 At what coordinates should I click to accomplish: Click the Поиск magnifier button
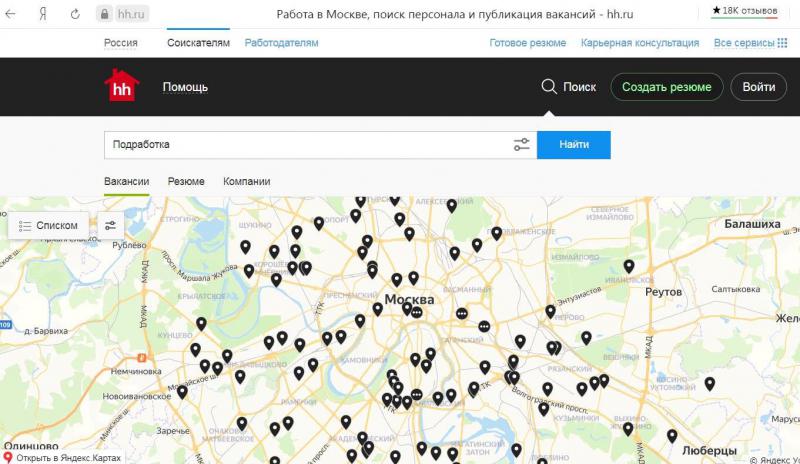pos(569,87)
